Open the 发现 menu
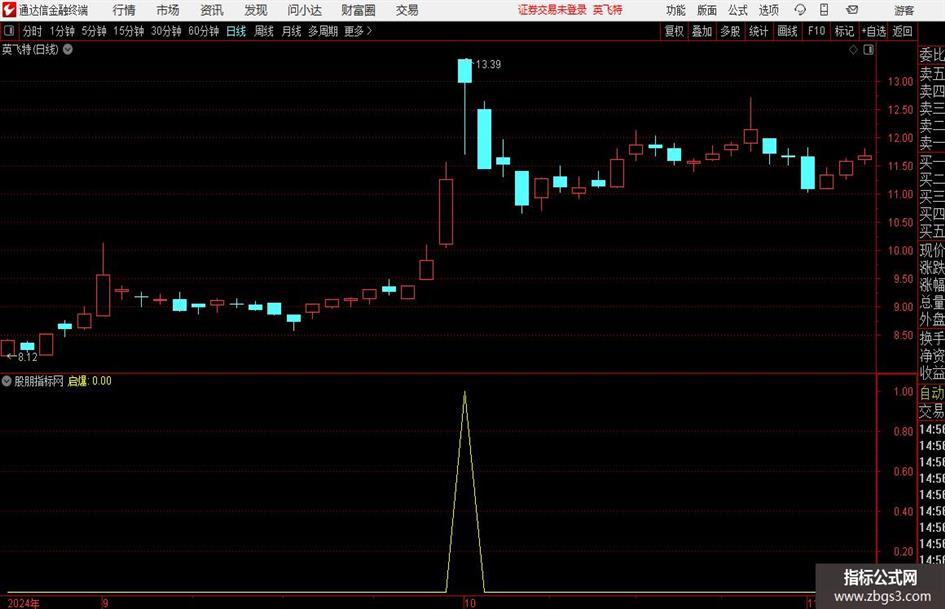Image resolution: width=945 pixels, height=609 pixels. 256,10
